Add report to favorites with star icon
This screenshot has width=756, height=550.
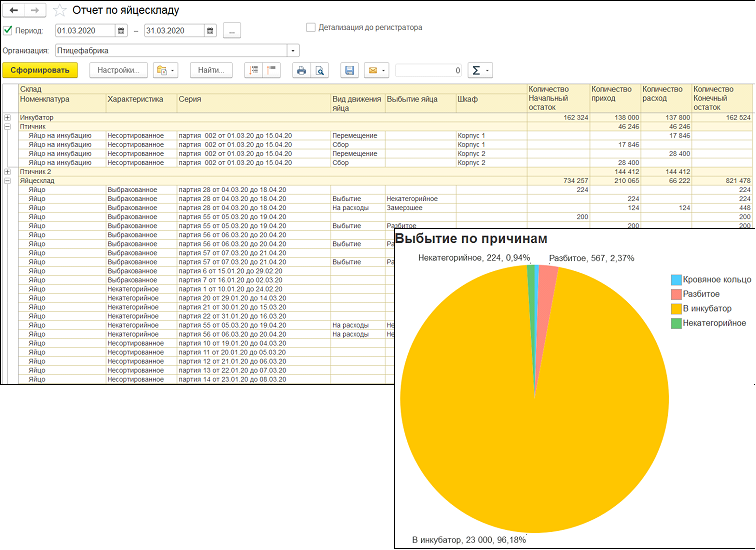click(60, 10)
